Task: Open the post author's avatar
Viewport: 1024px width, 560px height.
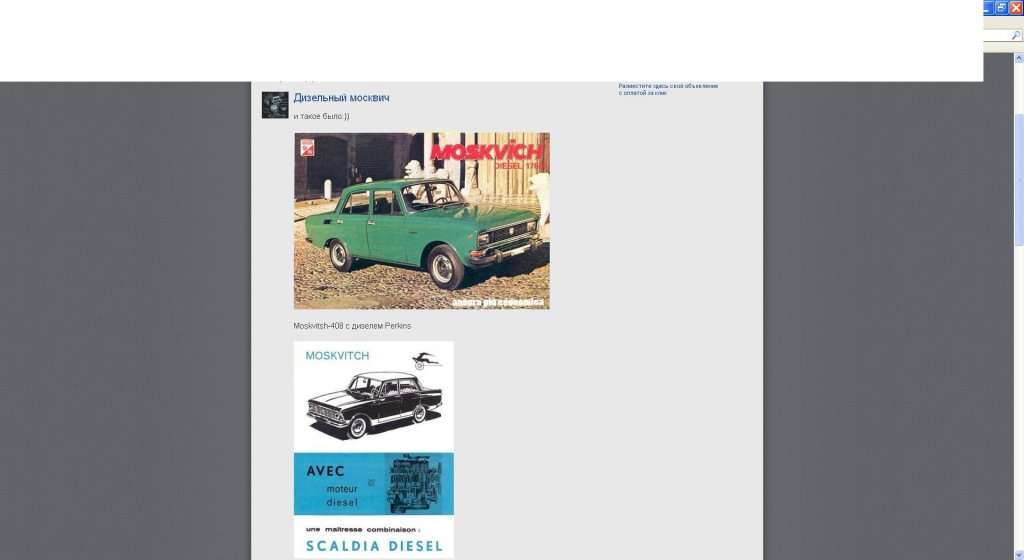Action: pyautogui.click(x=275, y=105)
